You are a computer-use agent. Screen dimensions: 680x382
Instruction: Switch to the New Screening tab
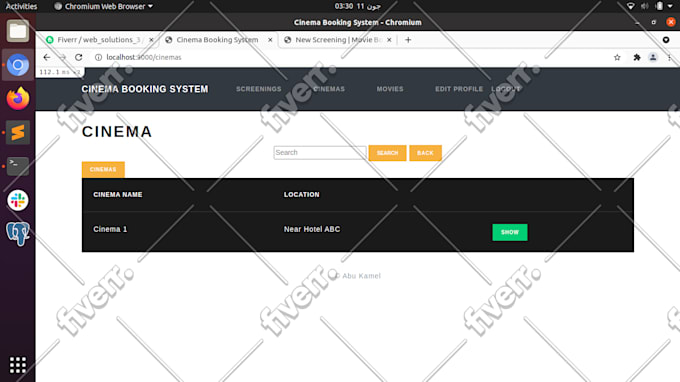click(338, 40)
